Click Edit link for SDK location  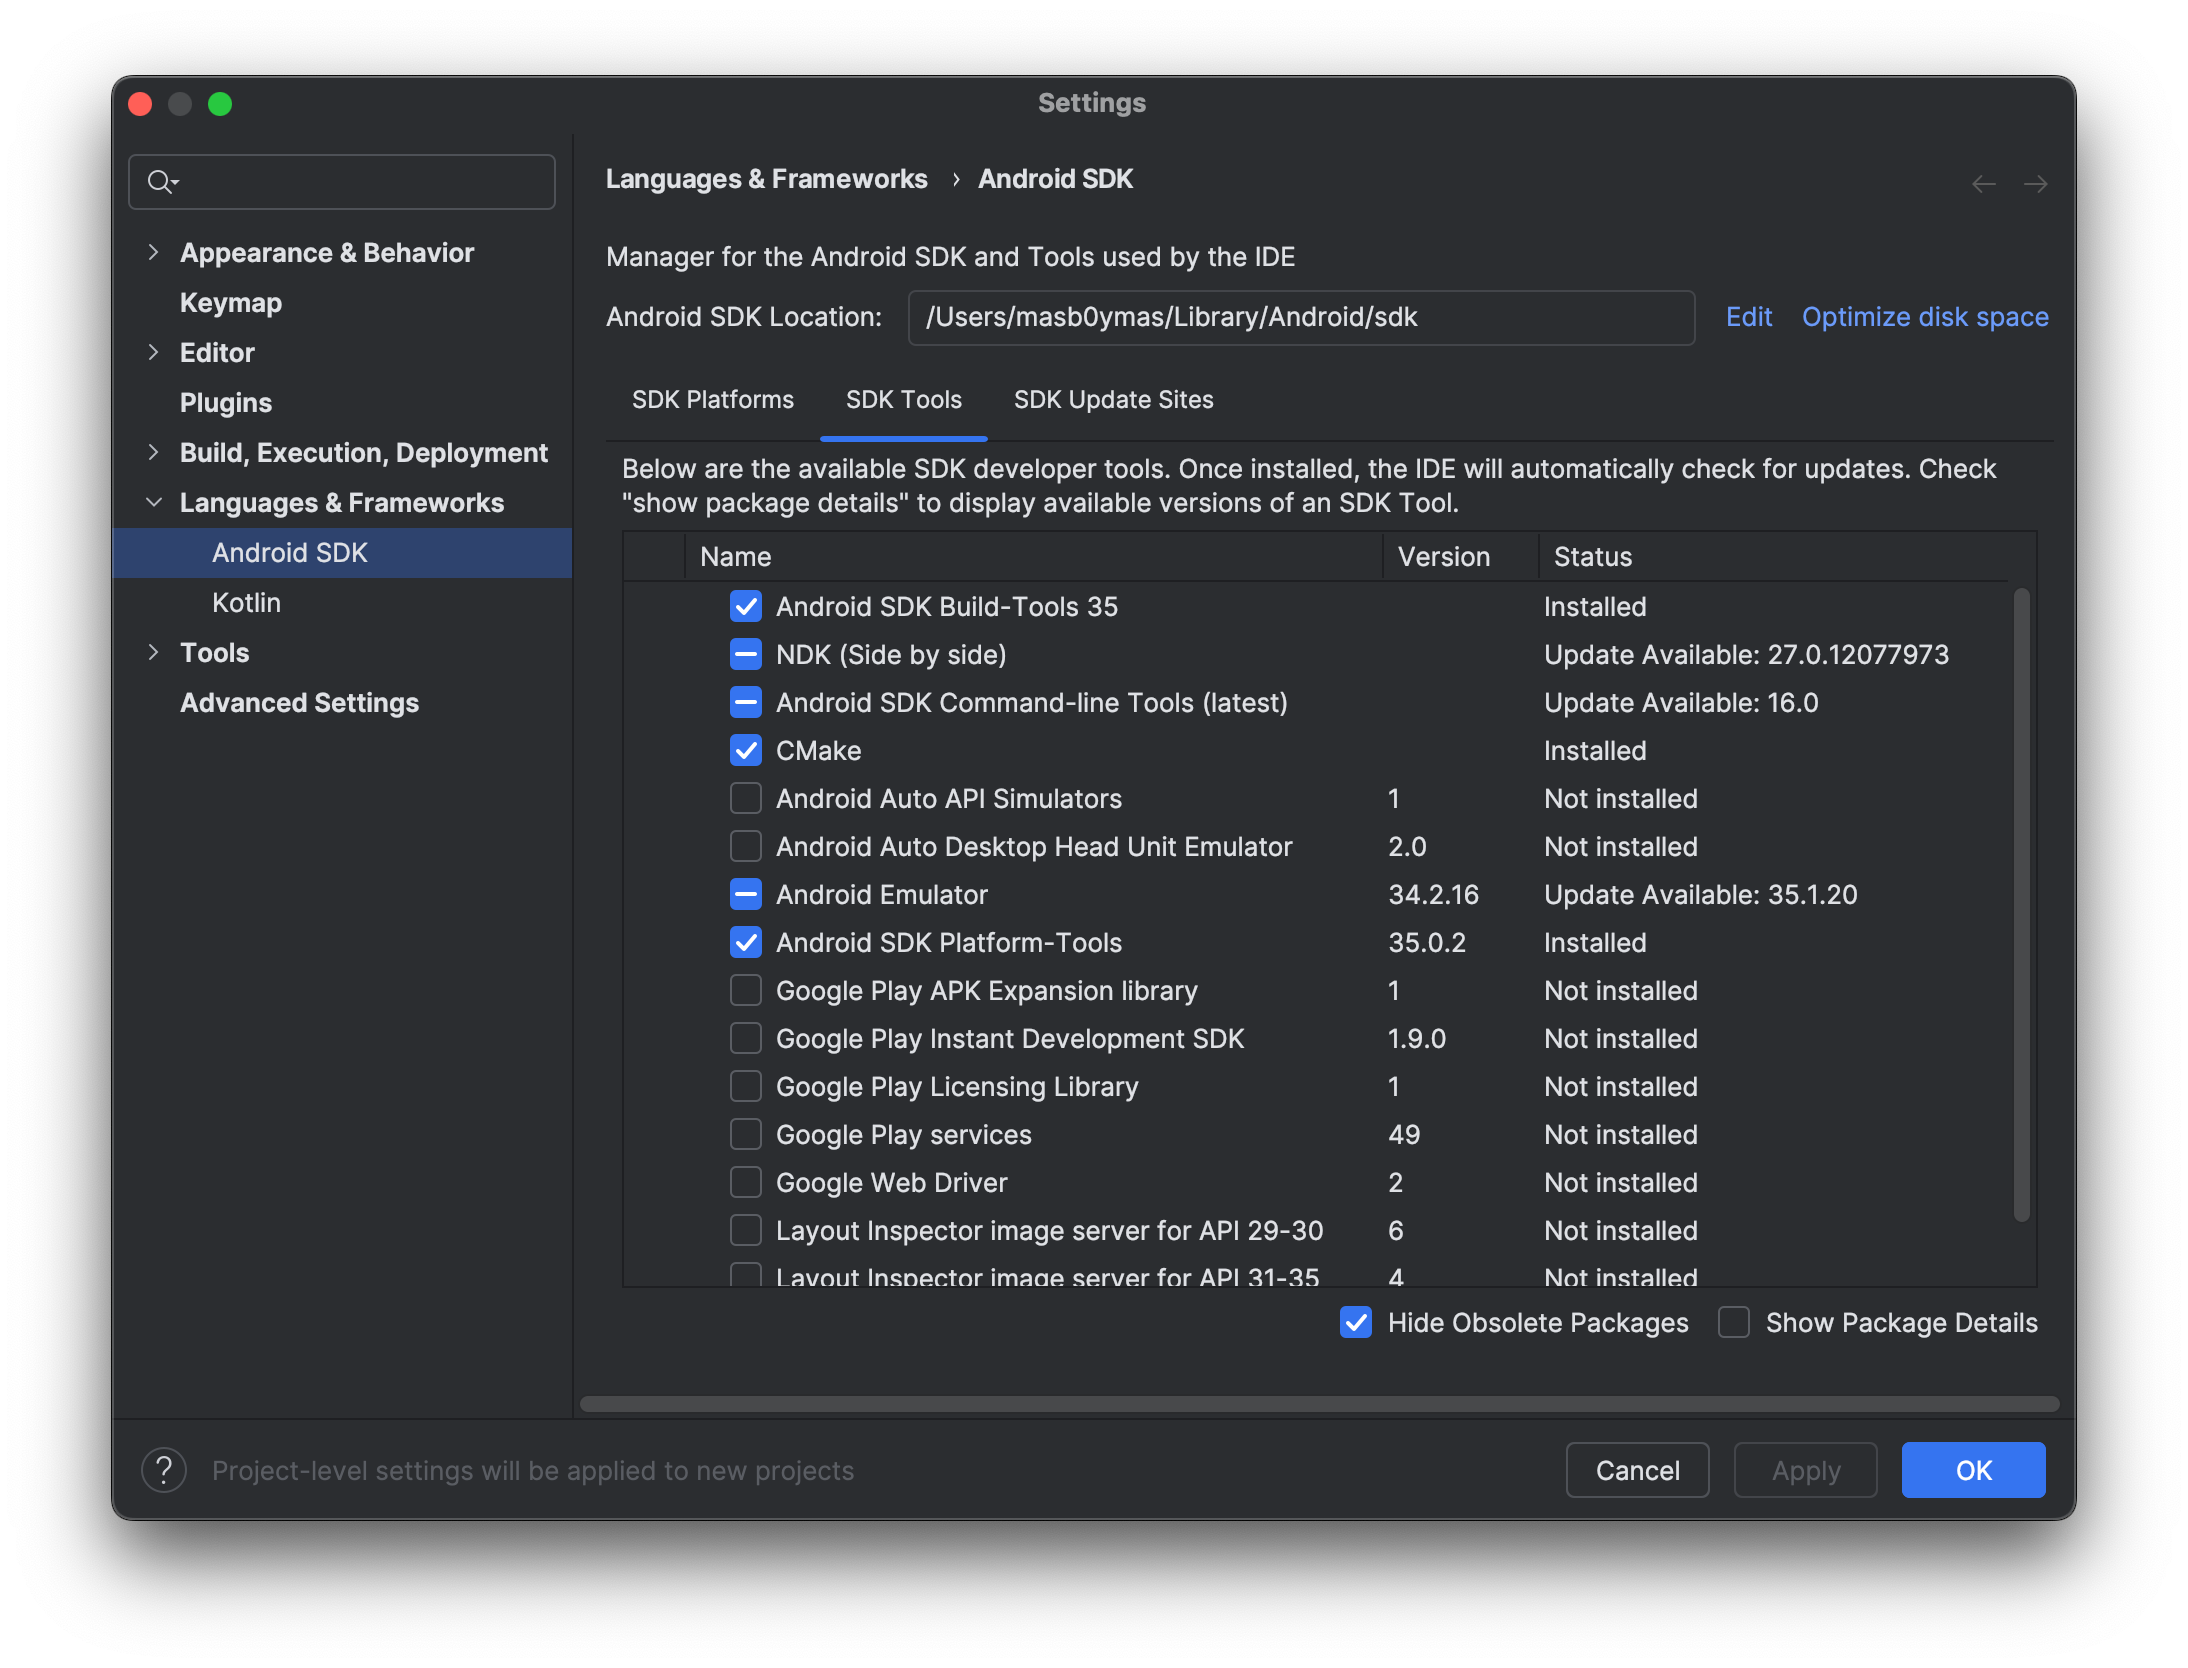(x=1749, y=317)
